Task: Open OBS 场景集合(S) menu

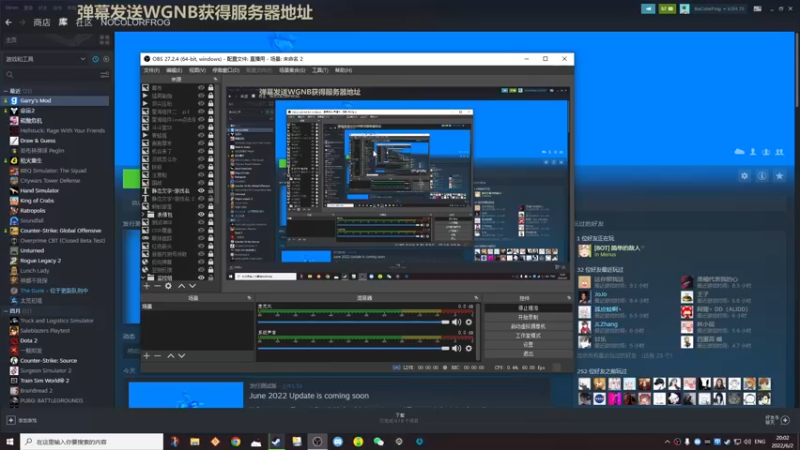Action: click(292, 70)
